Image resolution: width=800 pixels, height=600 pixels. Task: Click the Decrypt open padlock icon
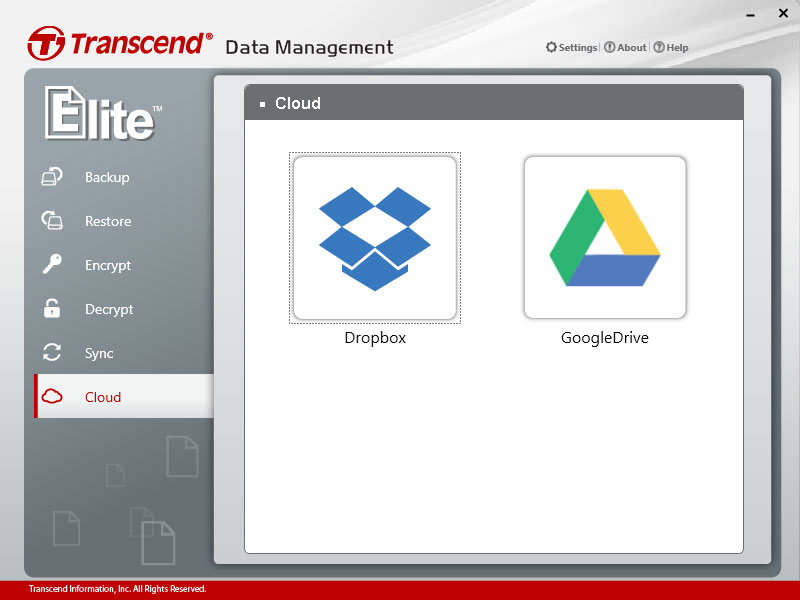(x=52, y=308)
